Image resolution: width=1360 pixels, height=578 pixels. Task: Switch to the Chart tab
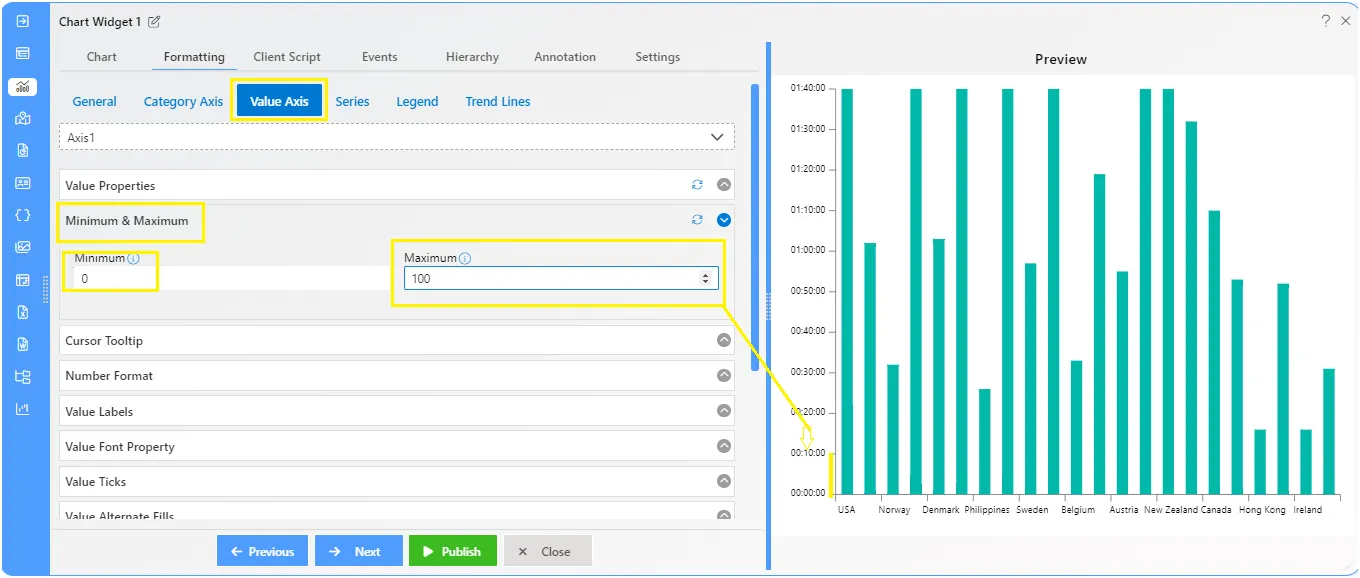[x=101, y=57]
